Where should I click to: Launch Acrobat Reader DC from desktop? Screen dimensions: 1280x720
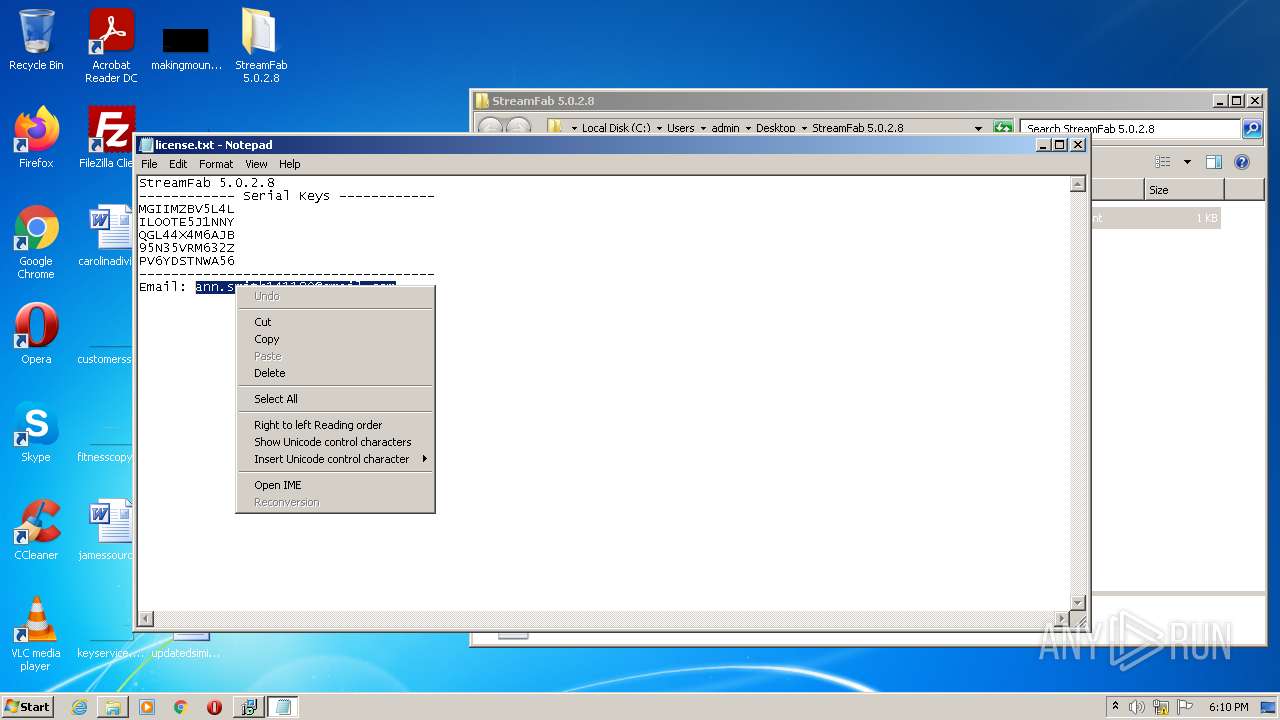click(x=111, y=45)
